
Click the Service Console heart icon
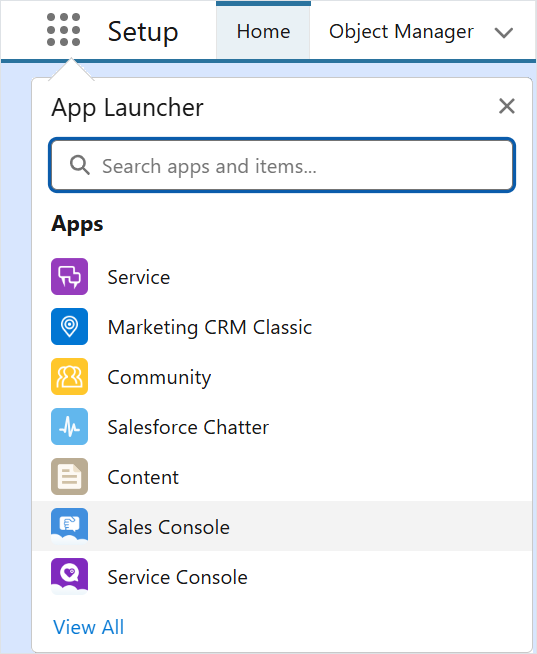(69, 576)
